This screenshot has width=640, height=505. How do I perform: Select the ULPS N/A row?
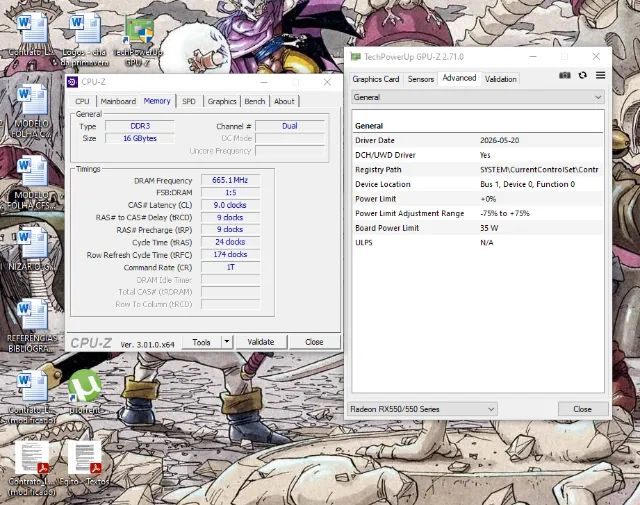(x=478, y=242)
